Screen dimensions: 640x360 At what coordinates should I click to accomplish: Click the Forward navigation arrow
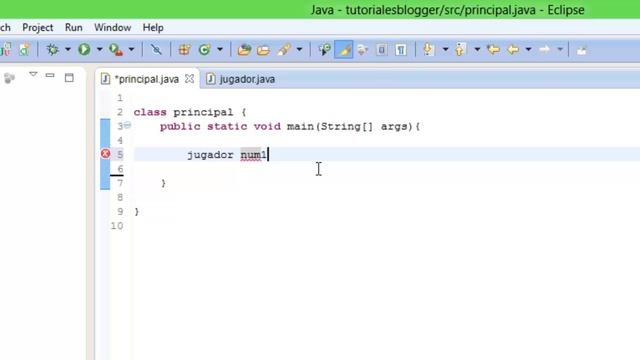(544, 50)
